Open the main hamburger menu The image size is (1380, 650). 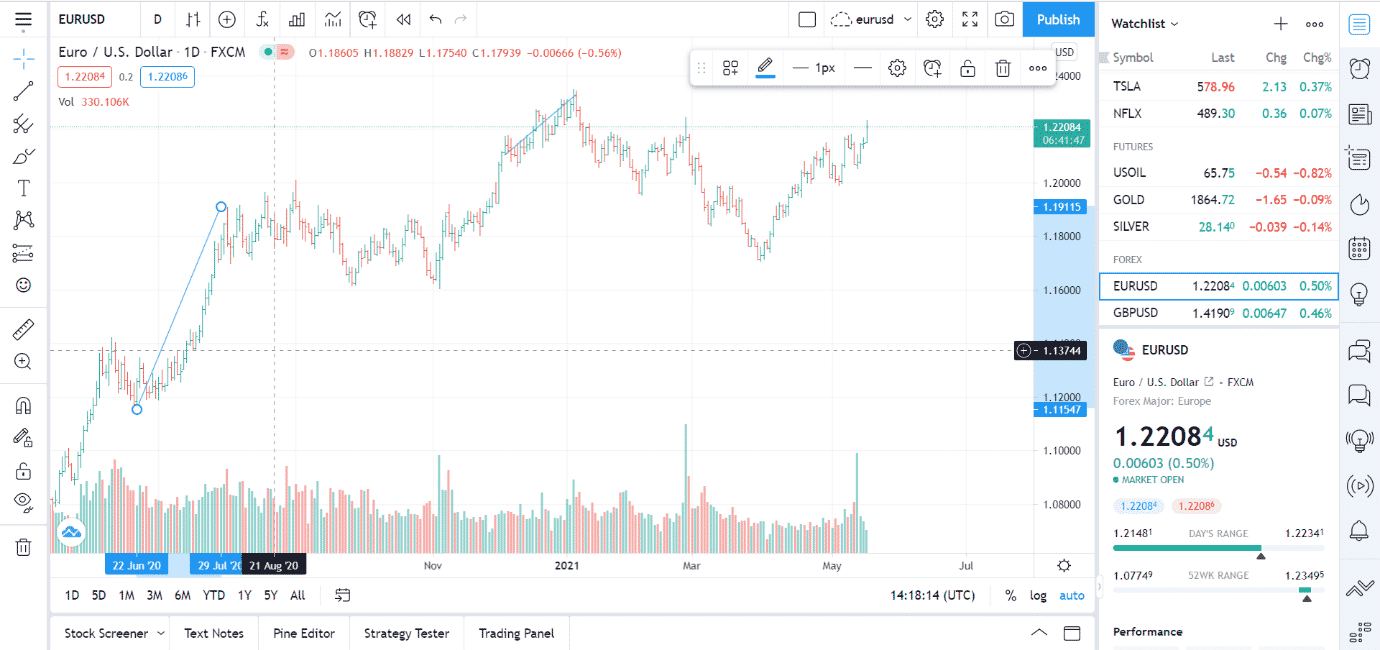tap(24, 19)
